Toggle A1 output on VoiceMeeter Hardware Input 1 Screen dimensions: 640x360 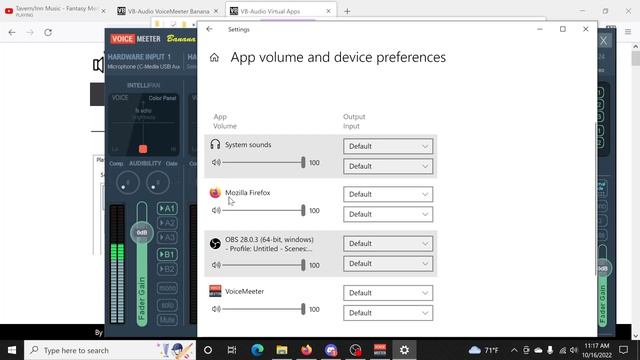(167, 209)
